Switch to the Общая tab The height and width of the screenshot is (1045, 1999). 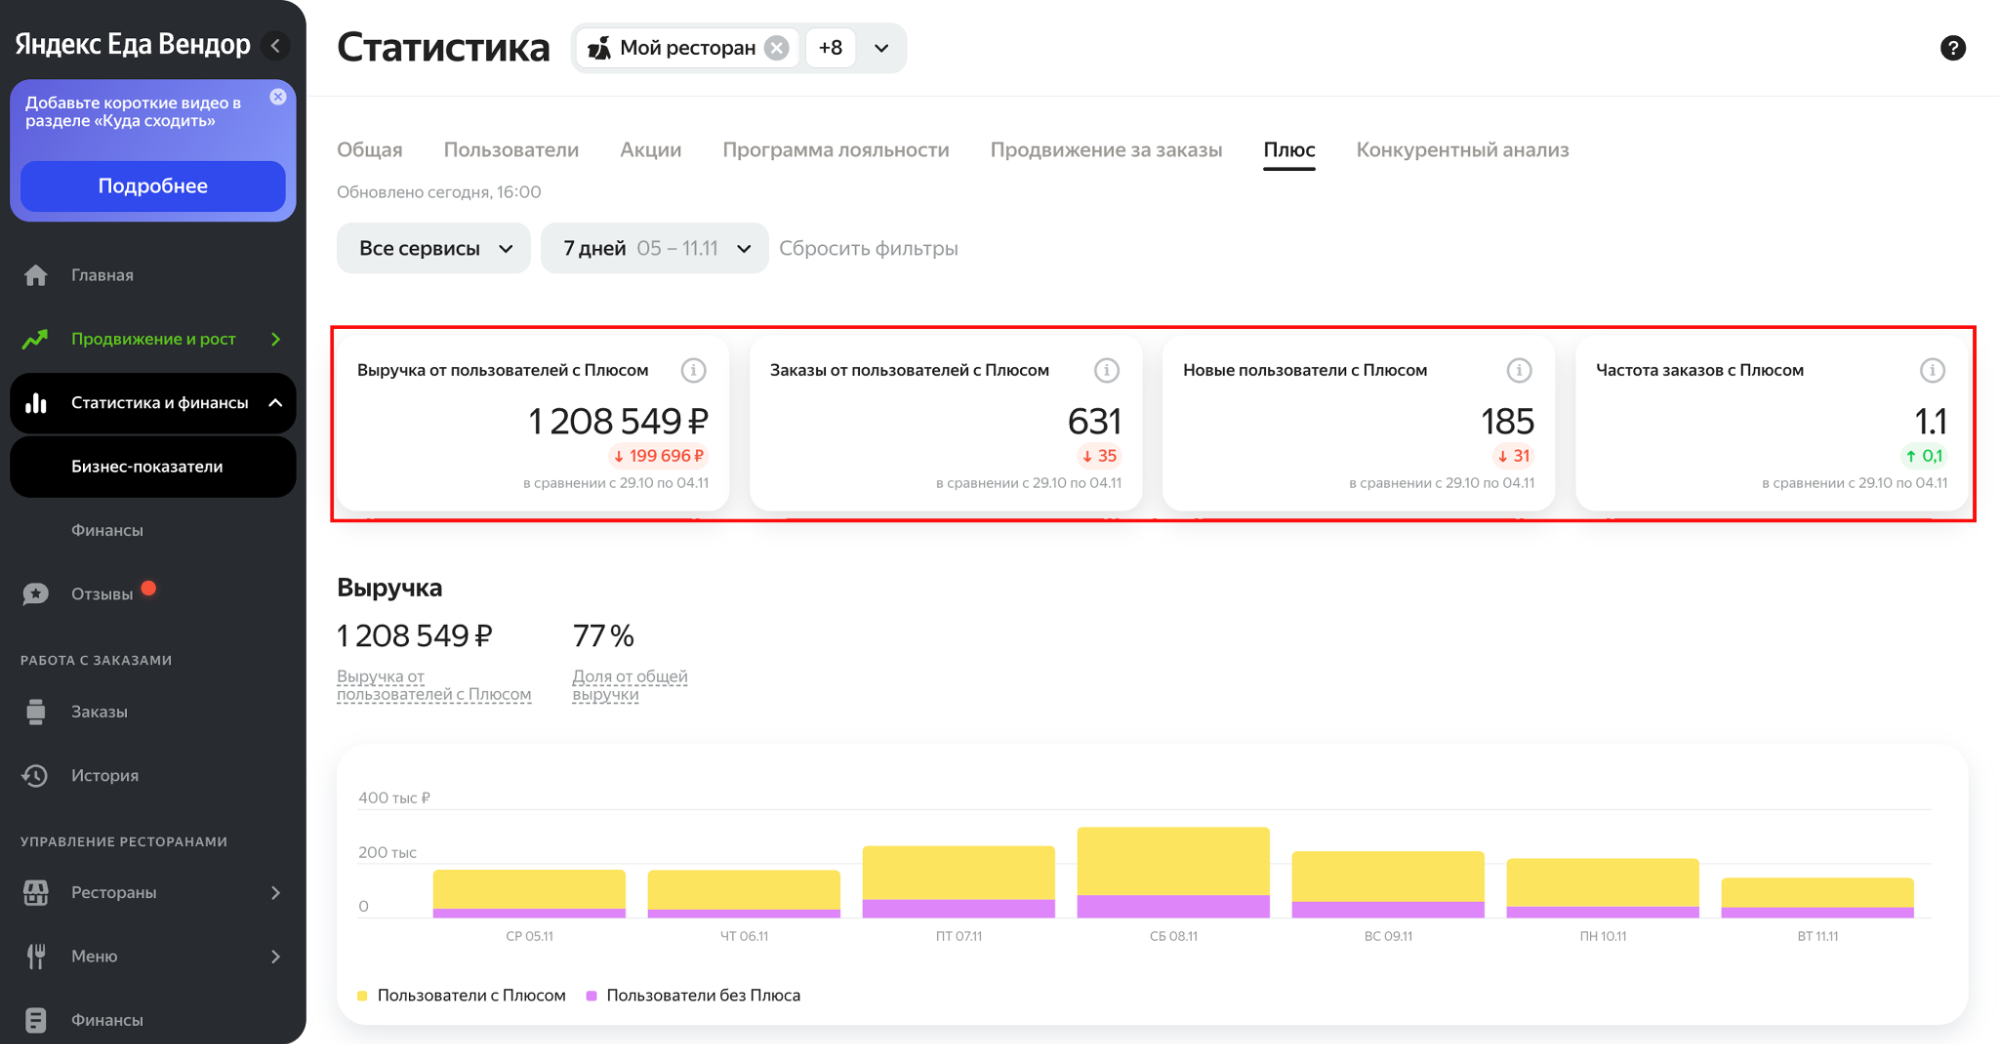point(370,150)
